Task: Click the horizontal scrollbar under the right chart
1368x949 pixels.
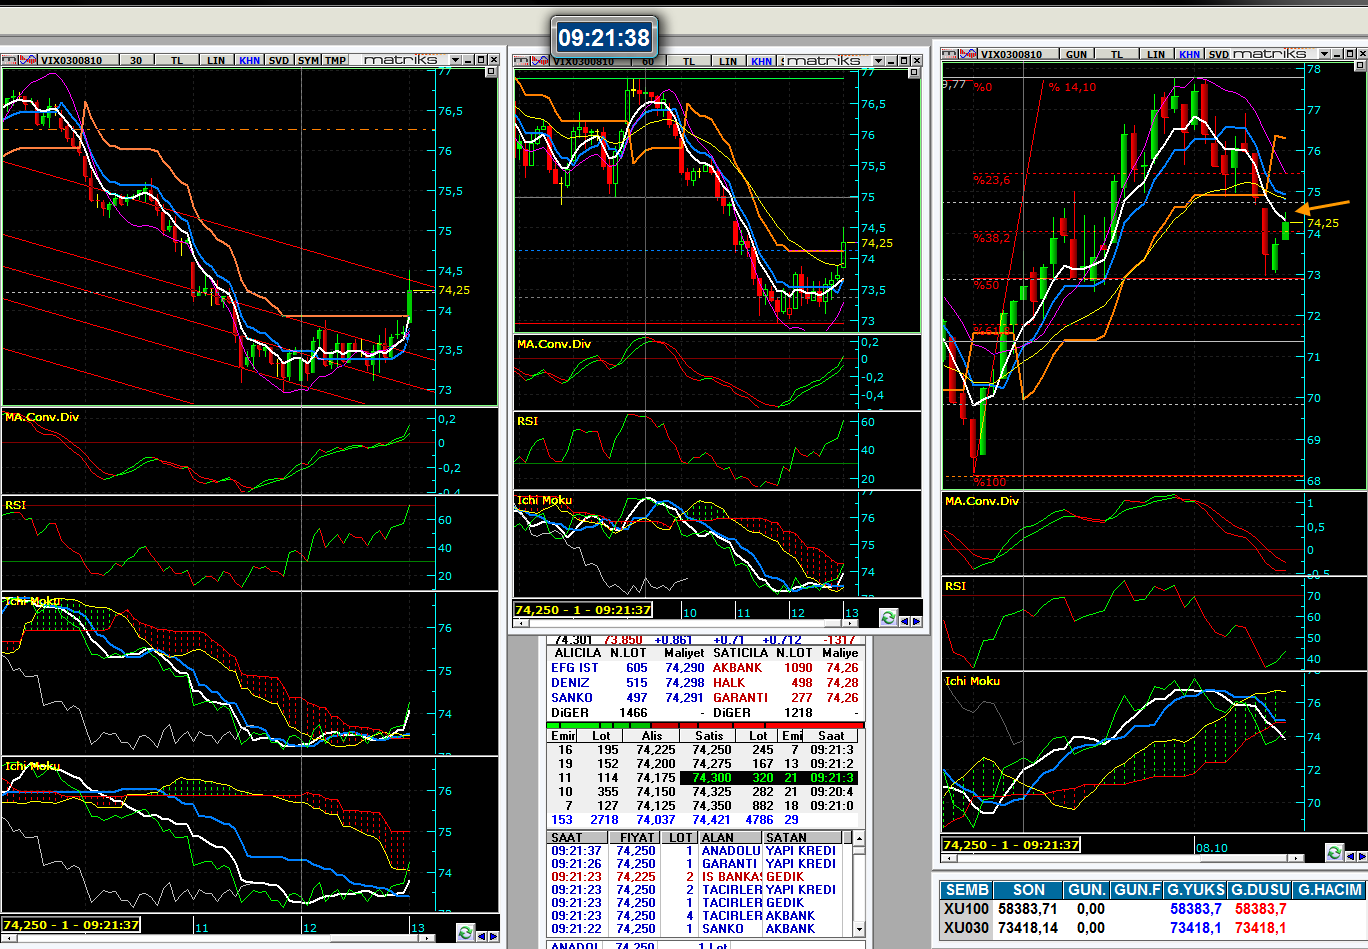Action: [1120, 859]
